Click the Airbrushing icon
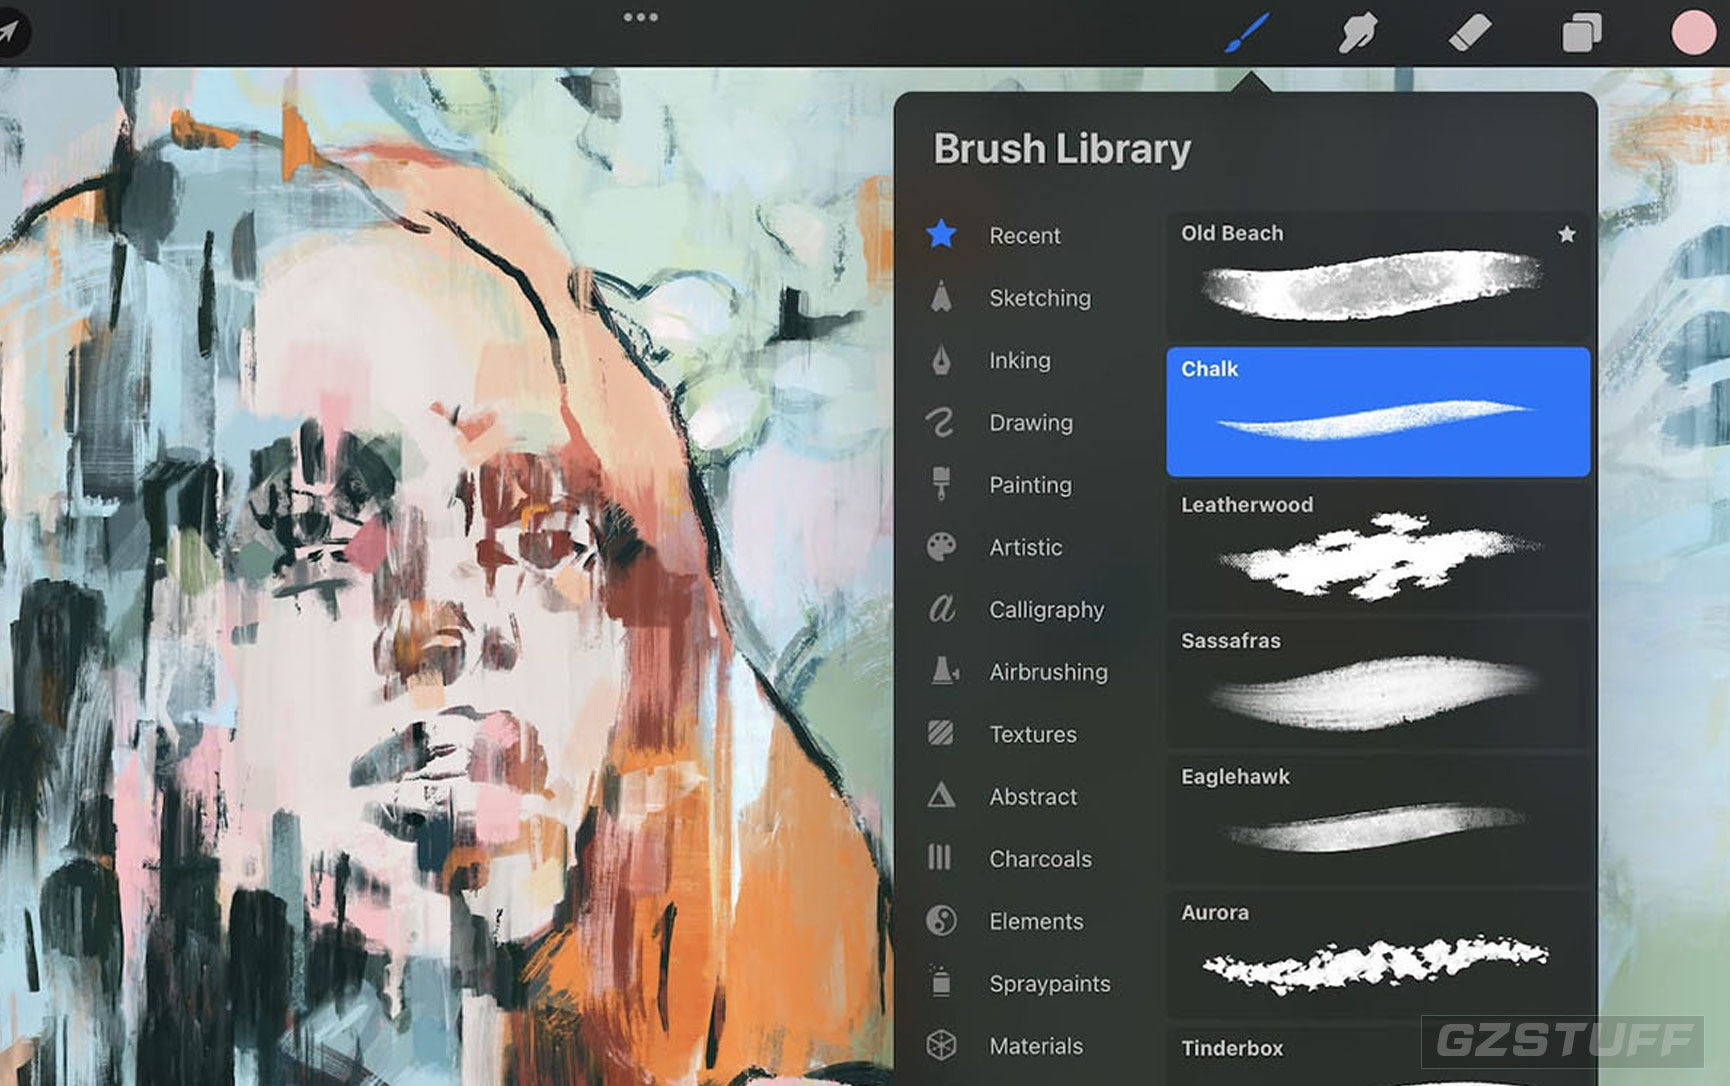The image size is (1730, 1086). pos(944,671)
